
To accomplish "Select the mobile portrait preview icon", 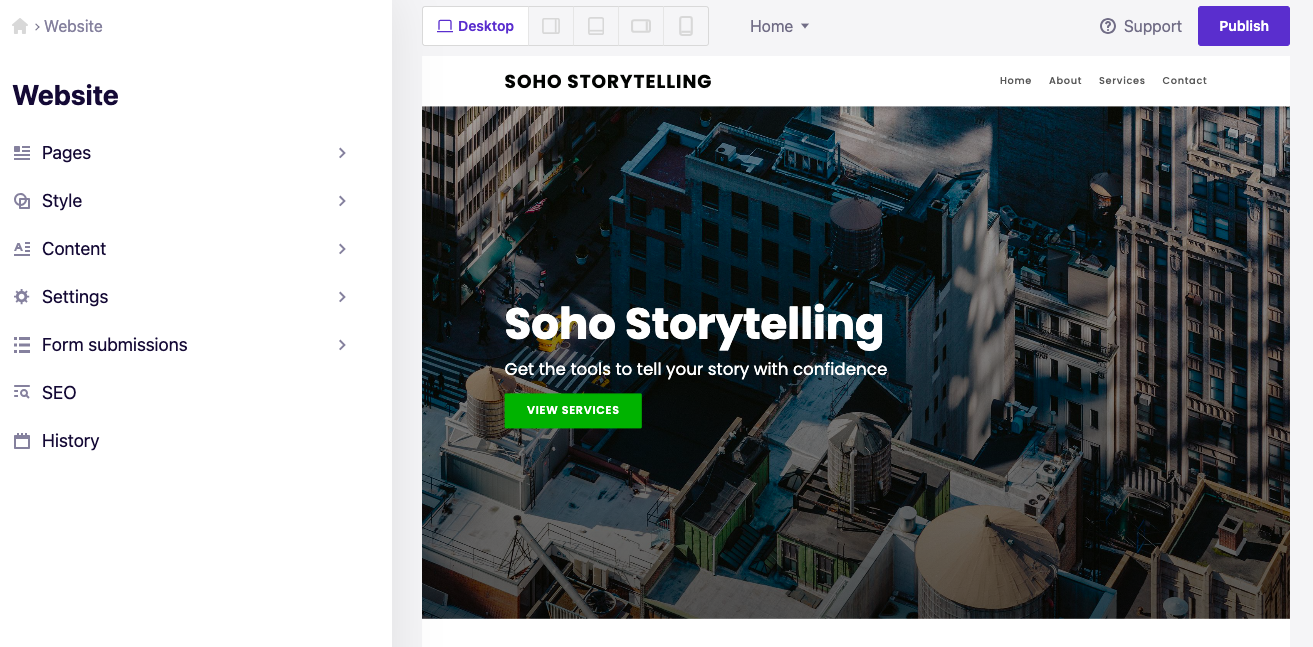I will [x=686, y=26].
